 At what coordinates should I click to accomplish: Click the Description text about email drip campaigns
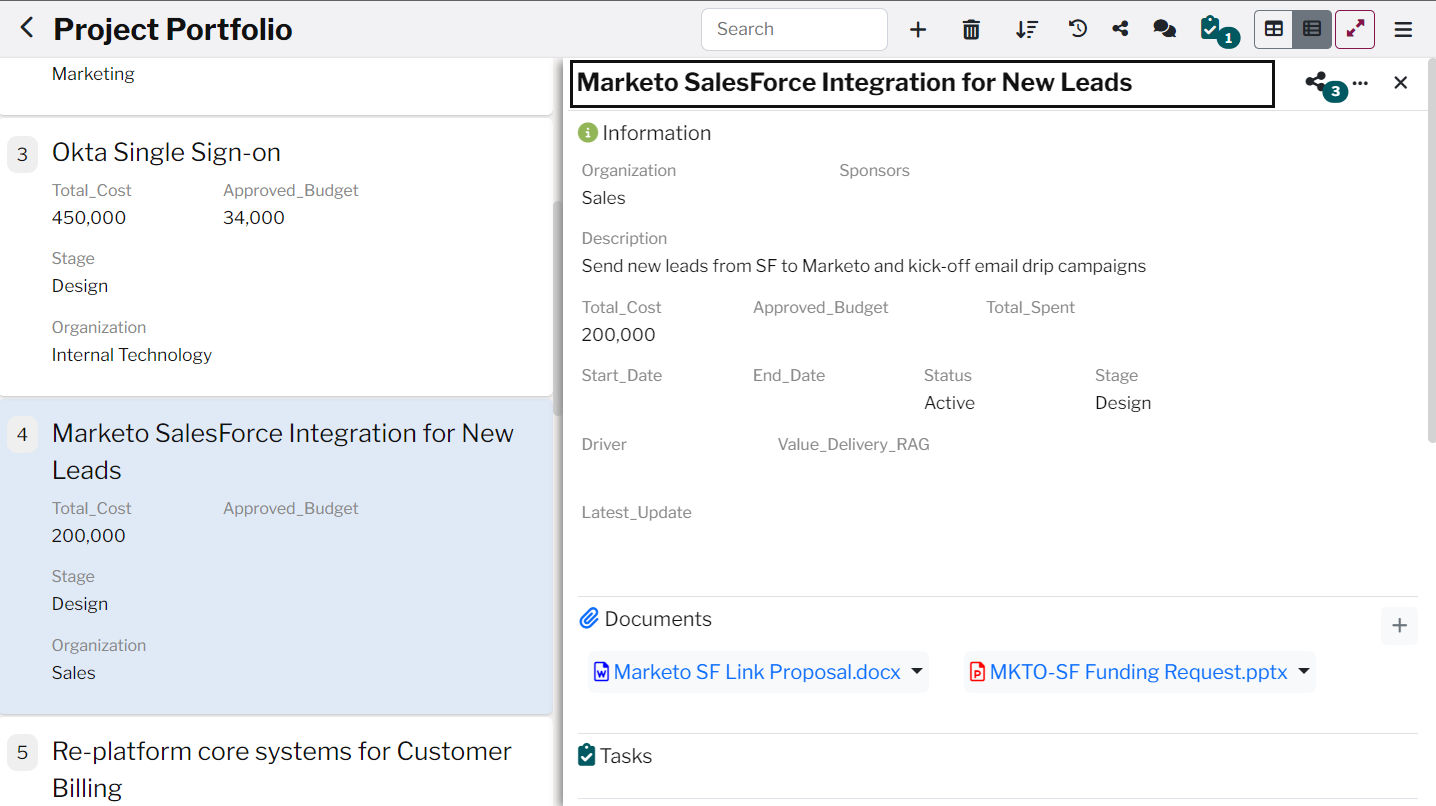pyautogui.click(x=864, y=266)
